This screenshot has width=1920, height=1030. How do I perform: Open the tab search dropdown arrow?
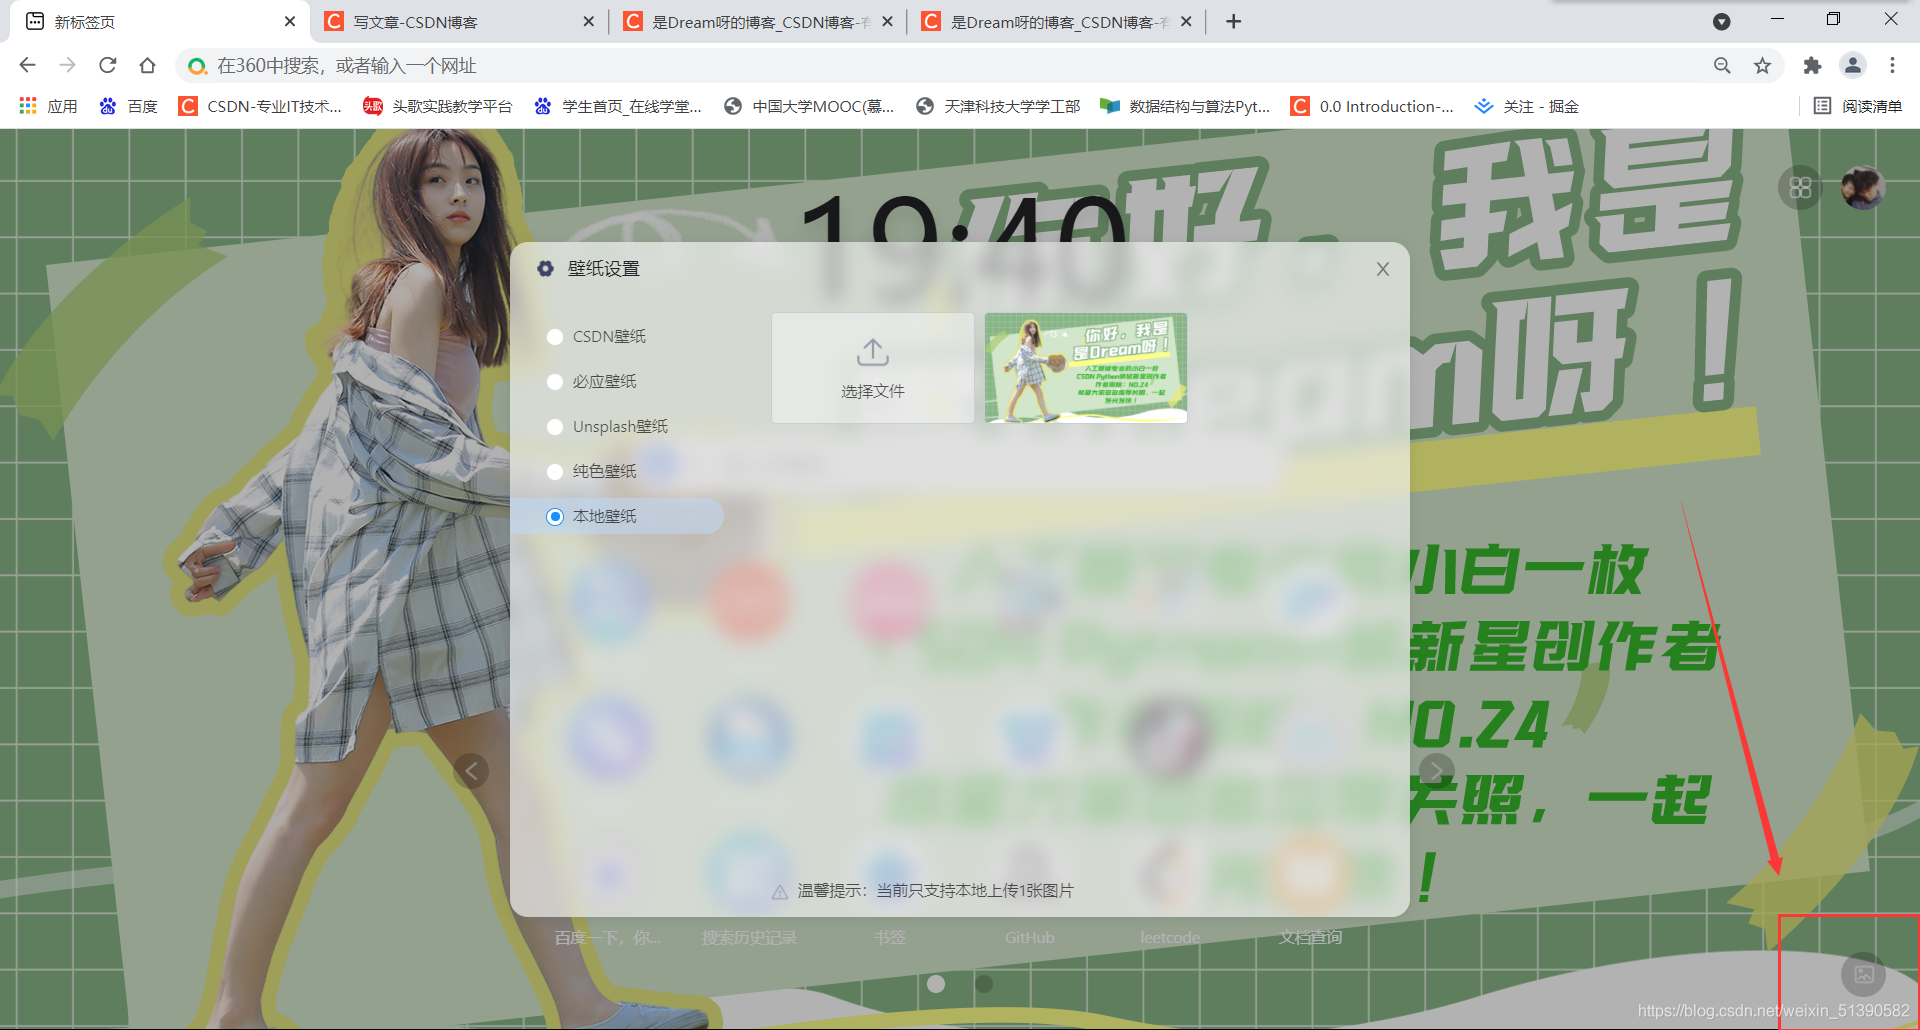tap(1721, 22)
